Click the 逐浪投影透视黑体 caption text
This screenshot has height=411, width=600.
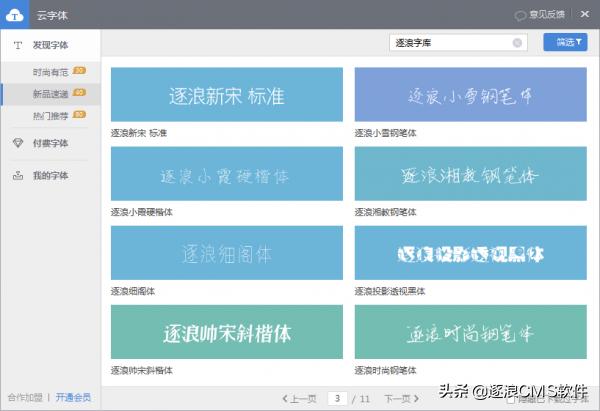tap(390, 292)
